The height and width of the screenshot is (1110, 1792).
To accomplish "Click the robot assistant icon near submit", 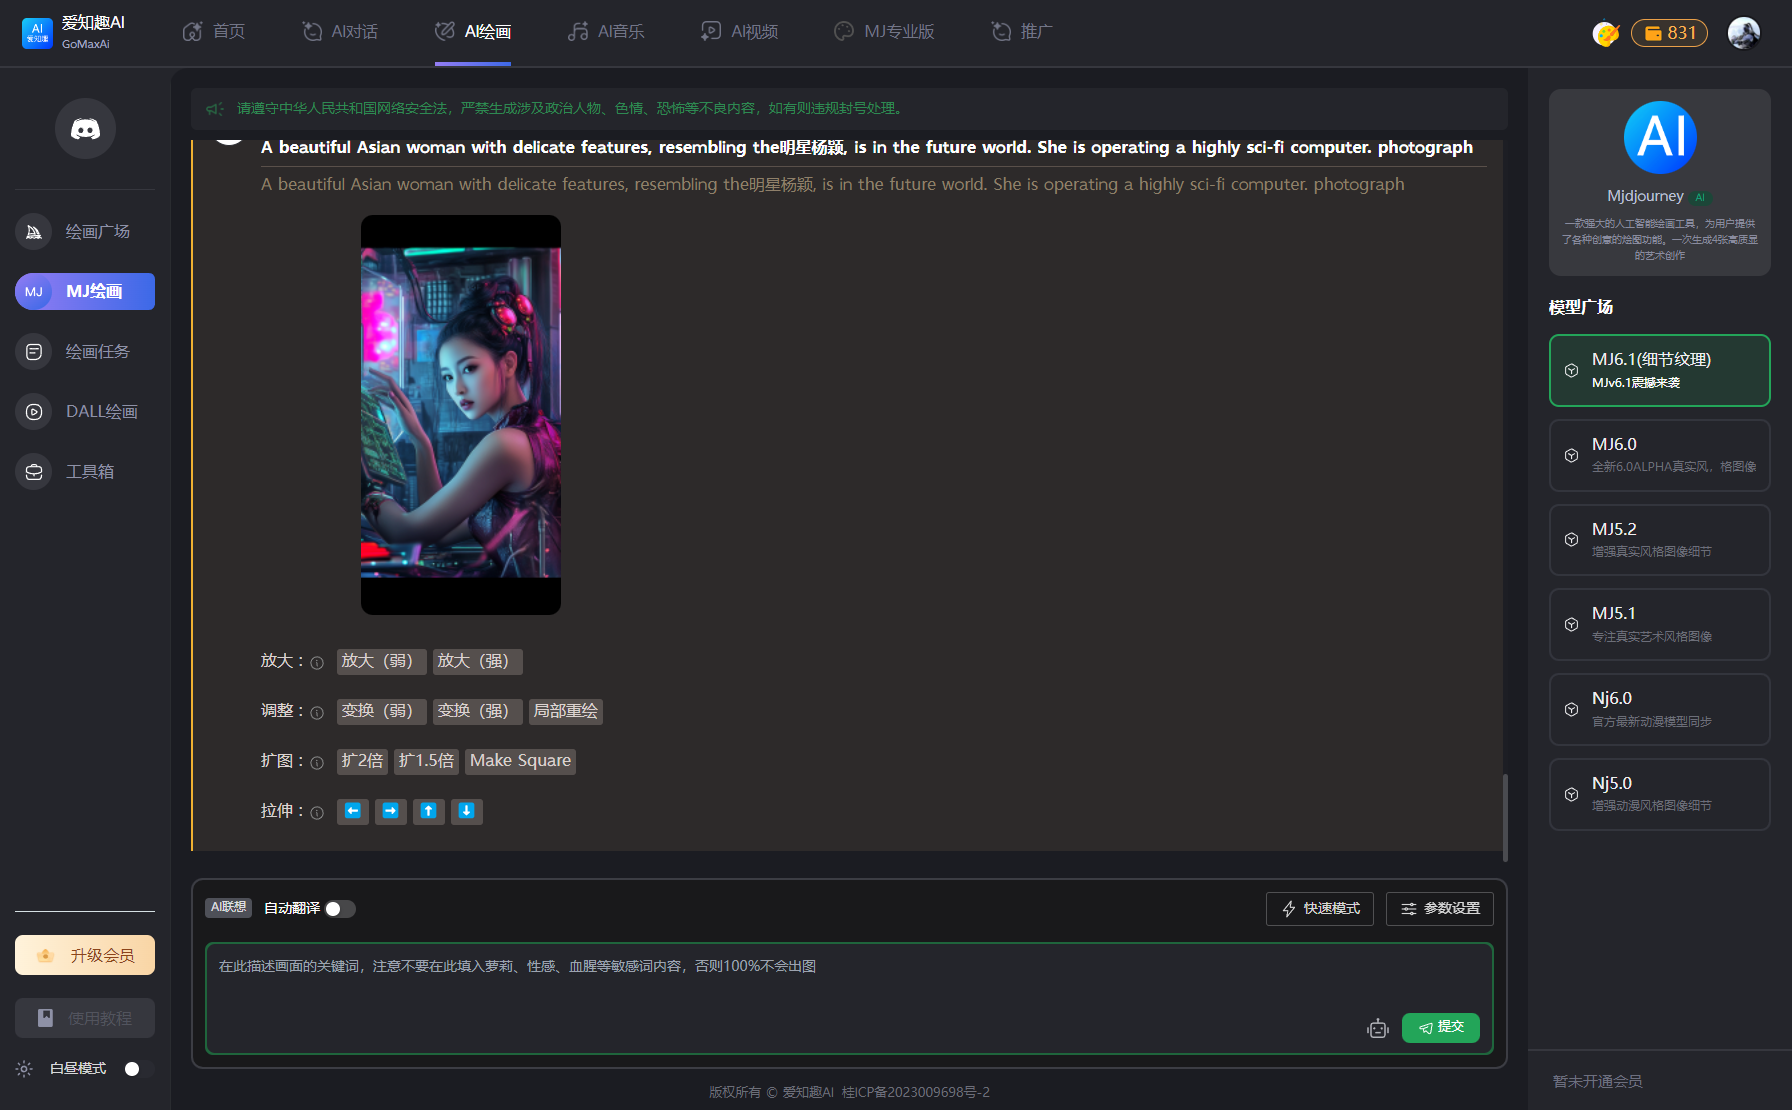I will (1378, 1028).
